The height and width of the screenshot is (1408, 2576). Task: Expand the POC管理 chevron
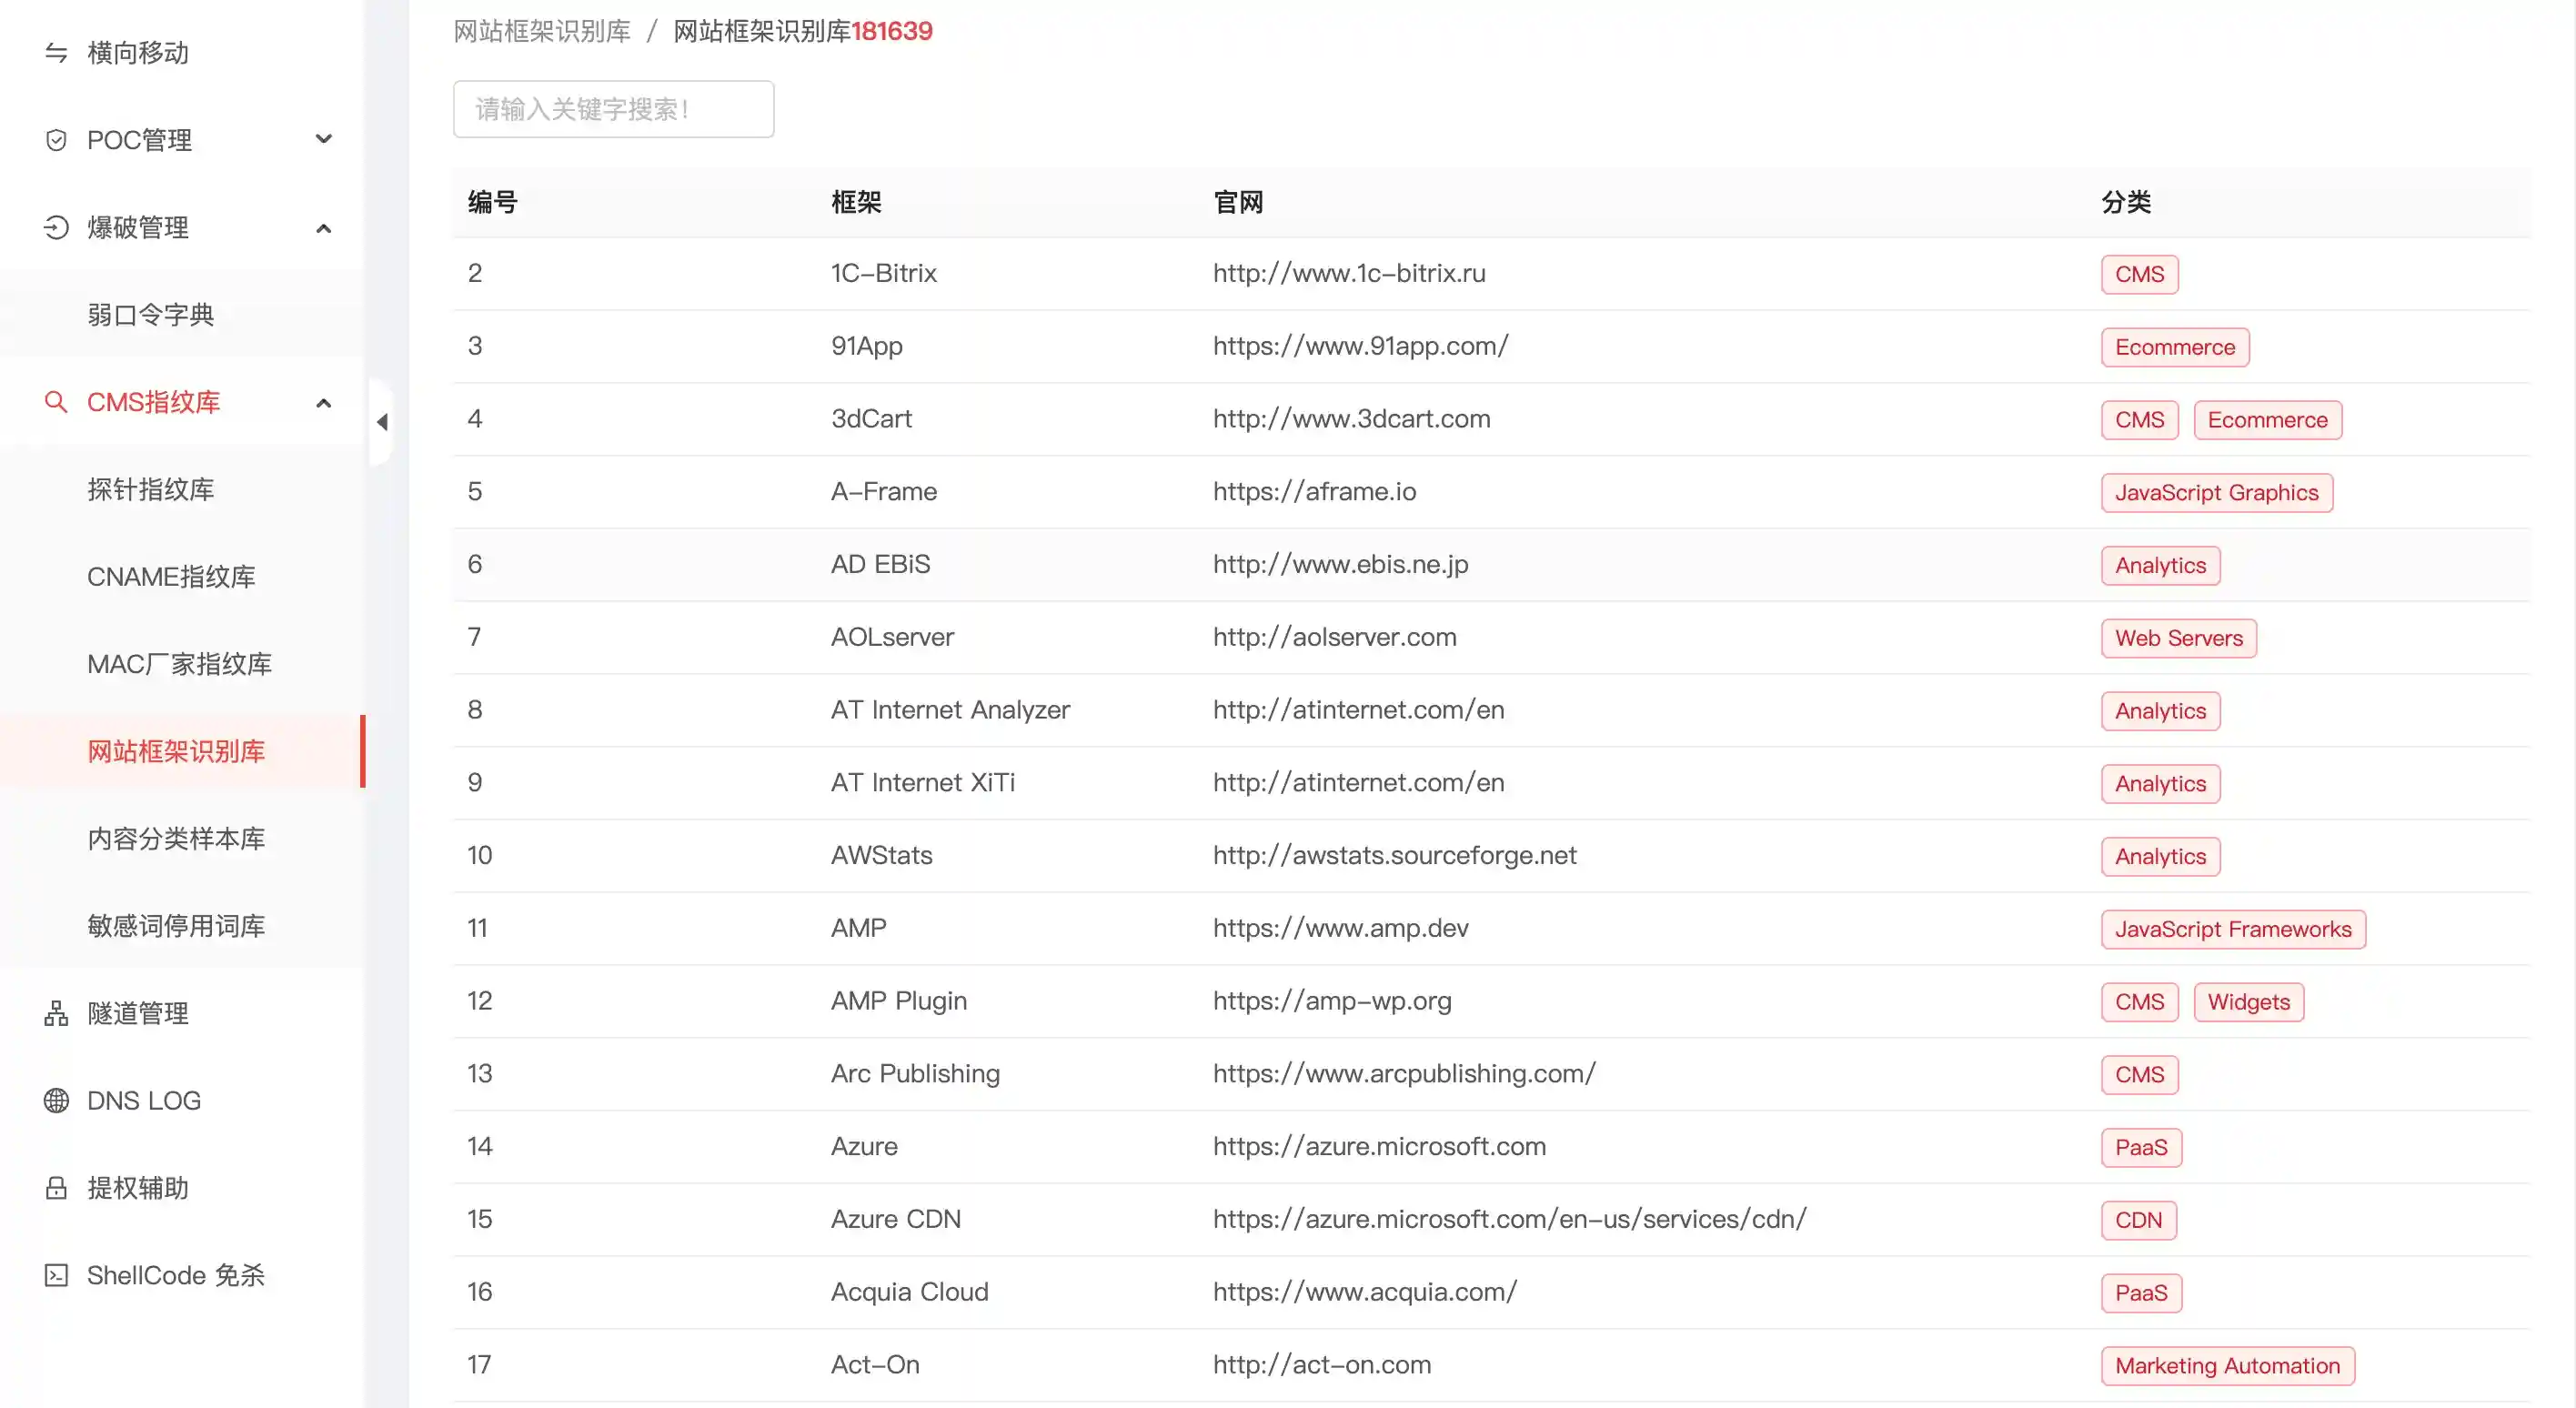pyautogui.click(x=323, y=139)
